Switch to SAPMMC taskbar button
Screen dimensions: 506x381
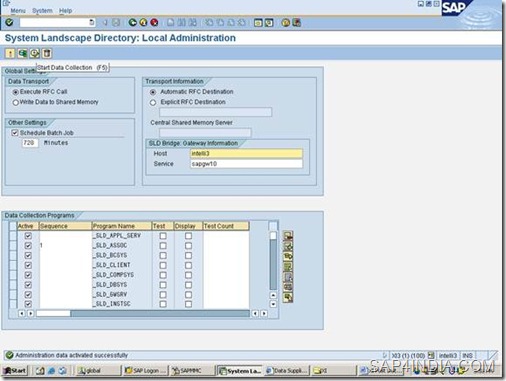(192, 371)
